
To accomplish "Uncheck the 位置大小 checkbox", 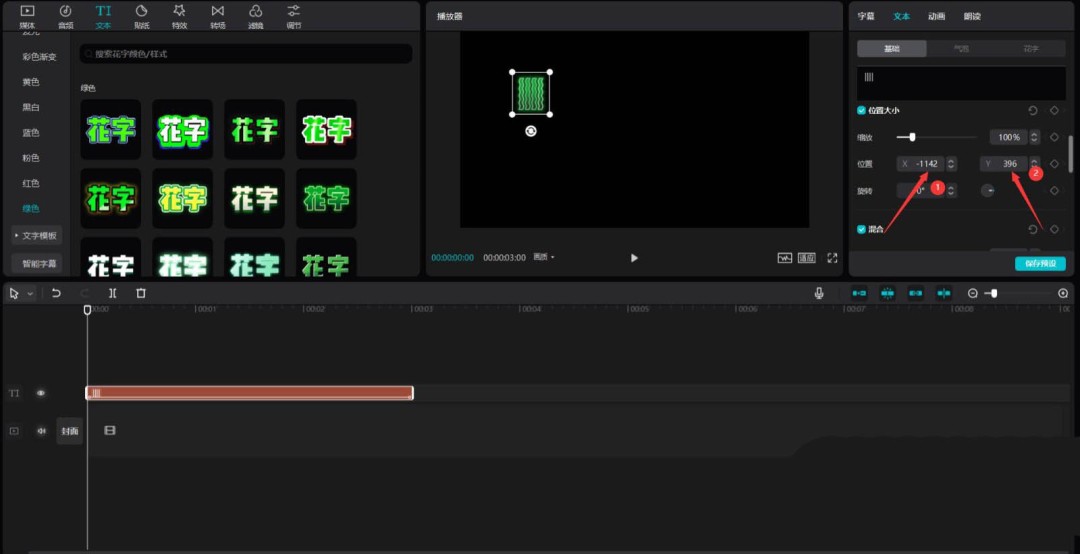I will click(862, 110).
